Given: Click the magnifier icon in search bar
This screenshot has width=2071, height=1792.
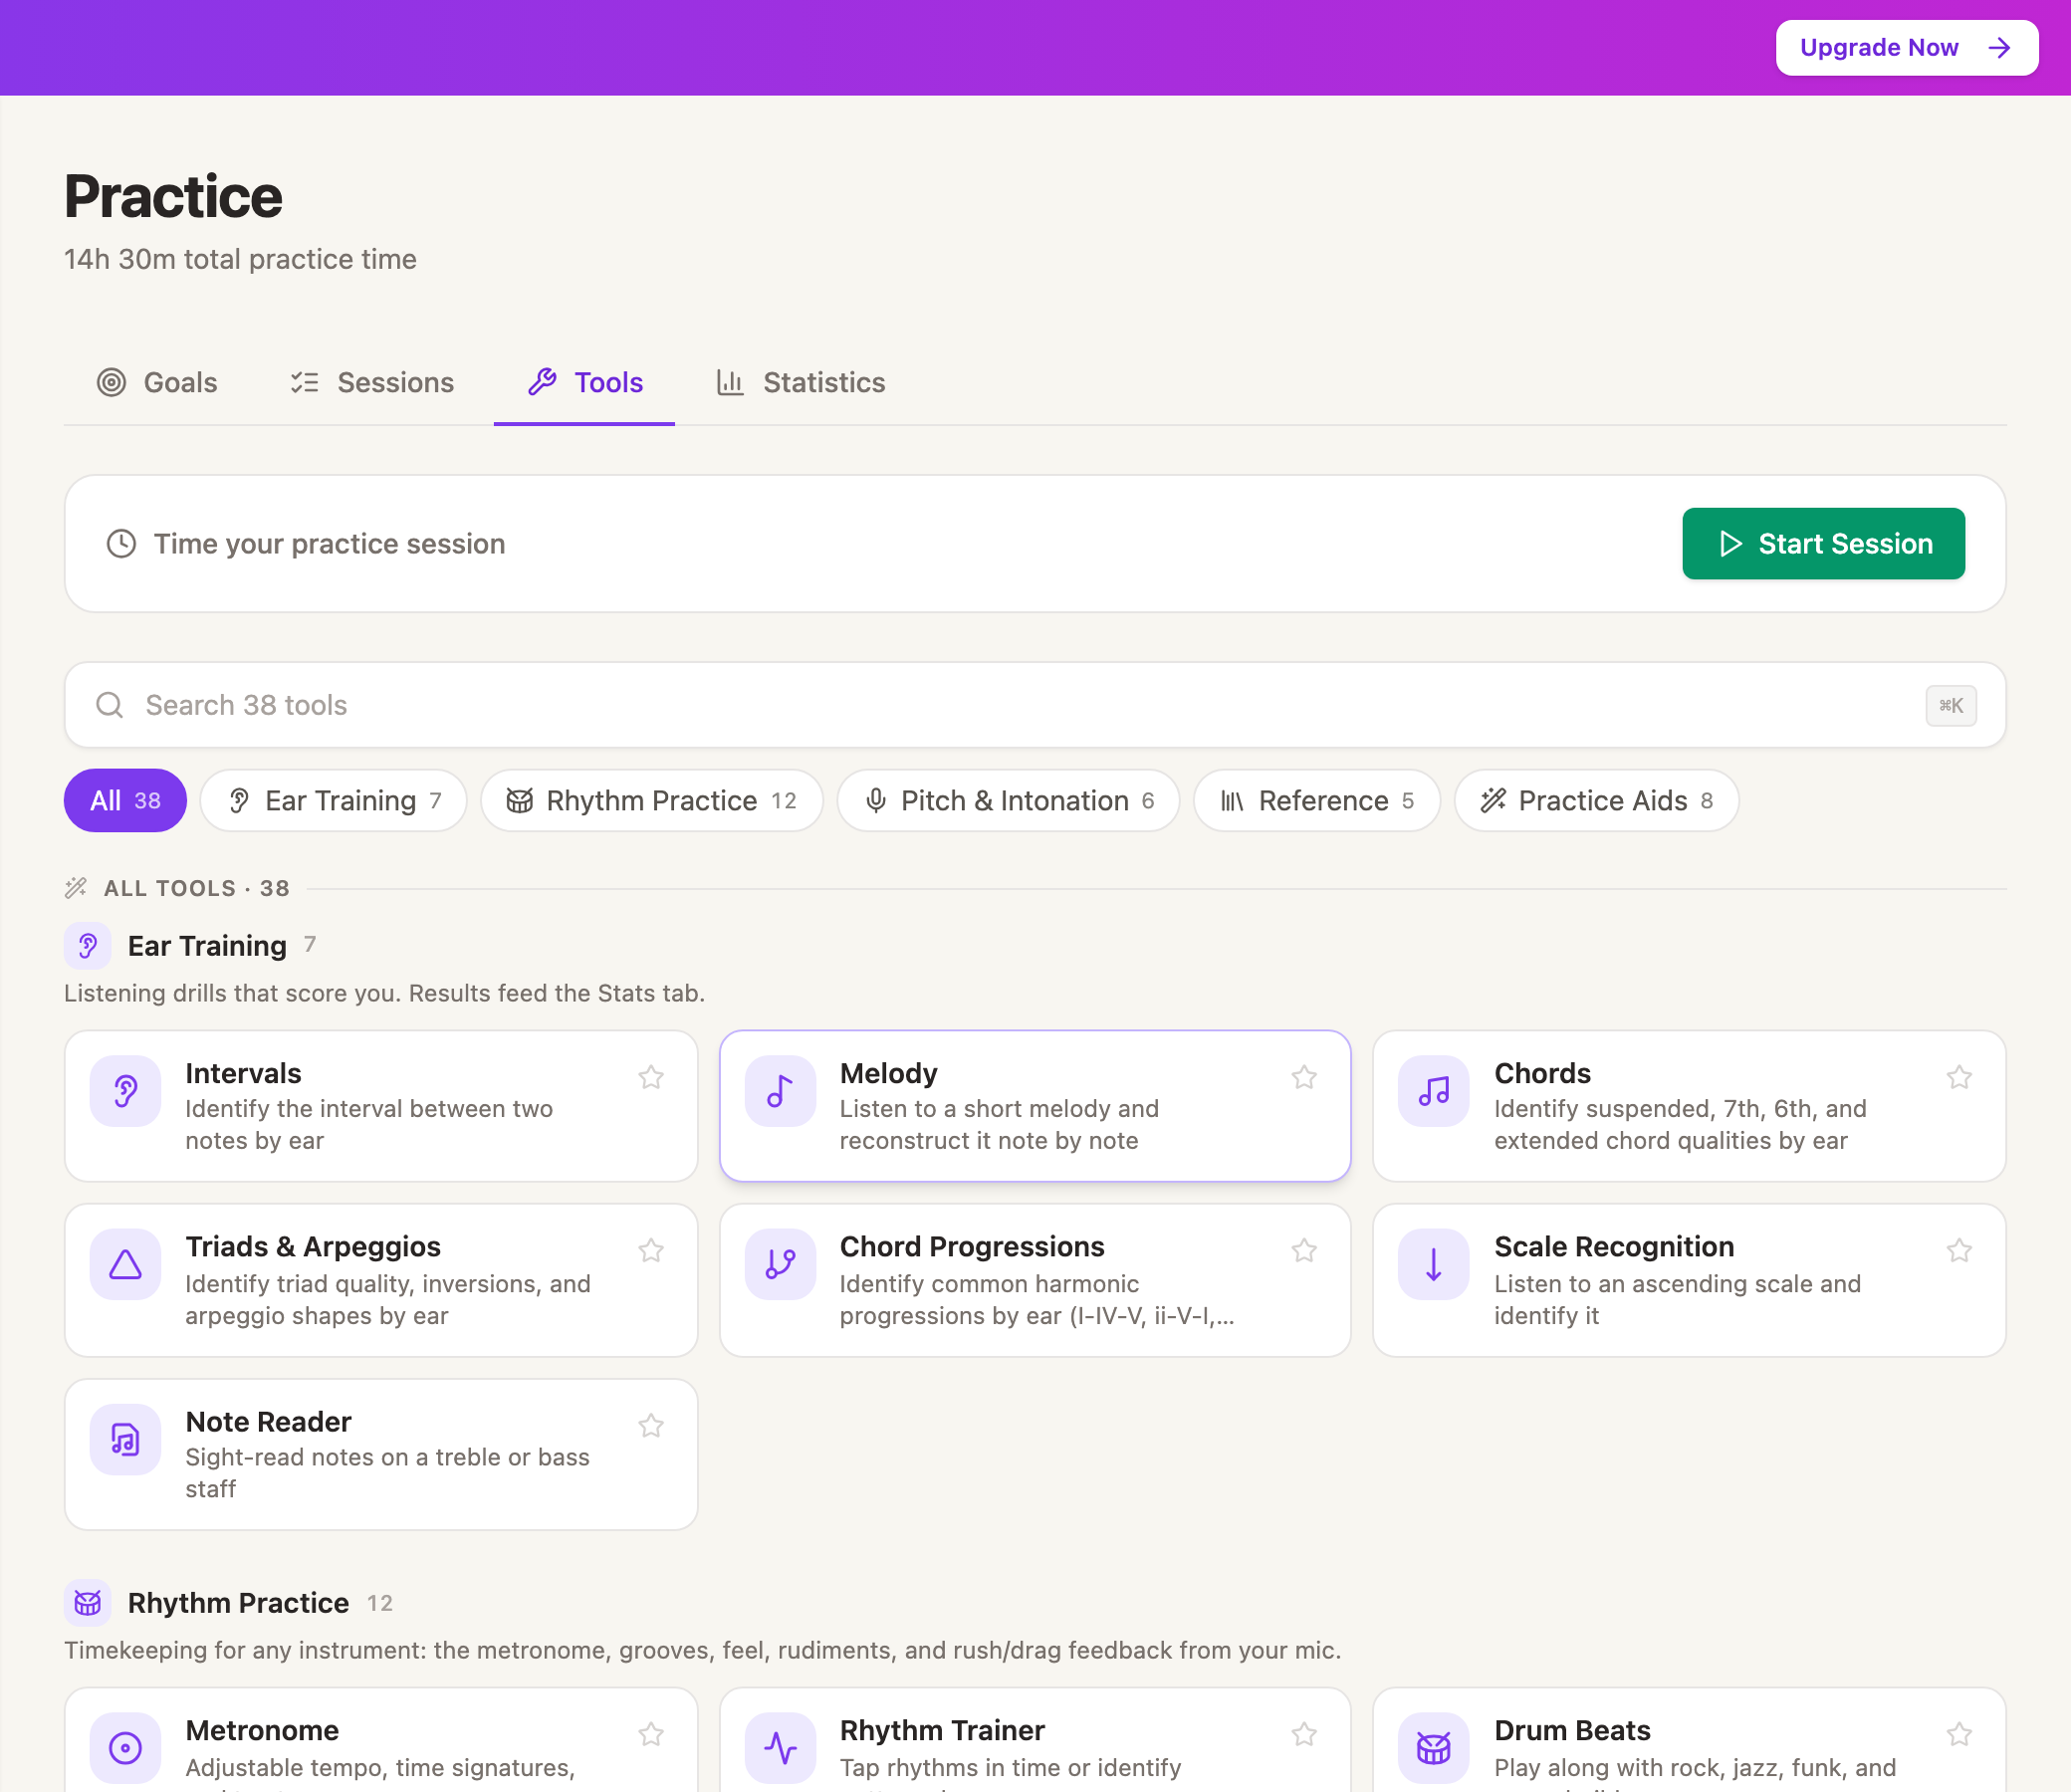Looking at the screenshot, I should (109, 705).
